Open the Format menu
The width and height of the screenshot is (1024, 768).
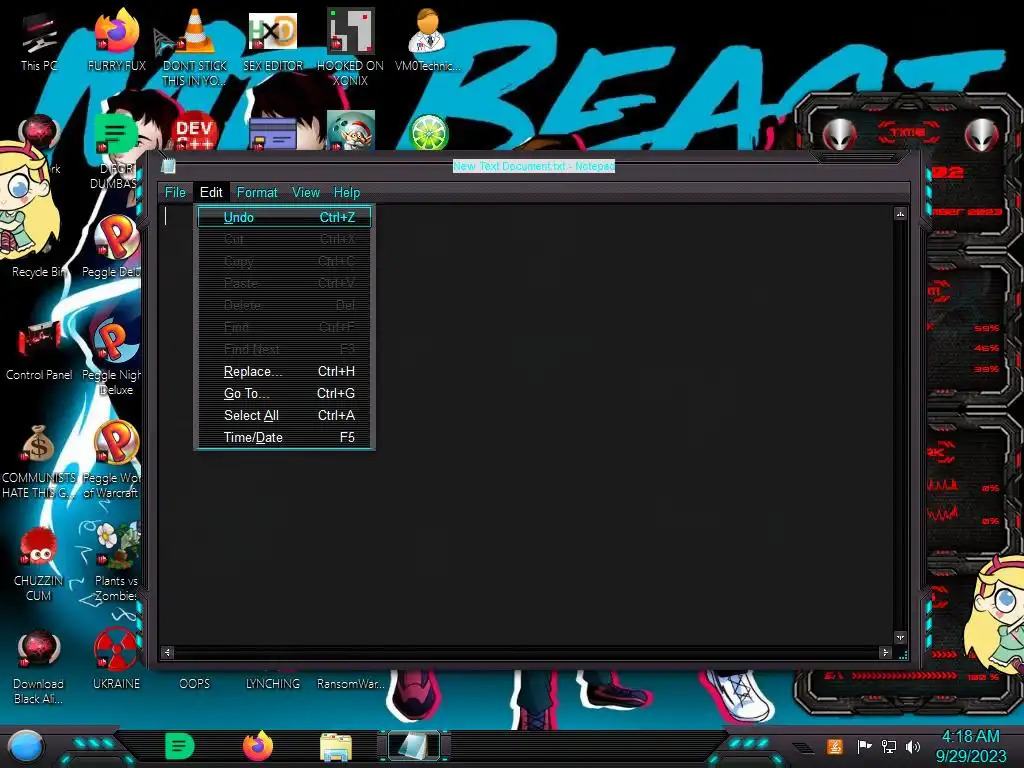click(x=257, y=192)
